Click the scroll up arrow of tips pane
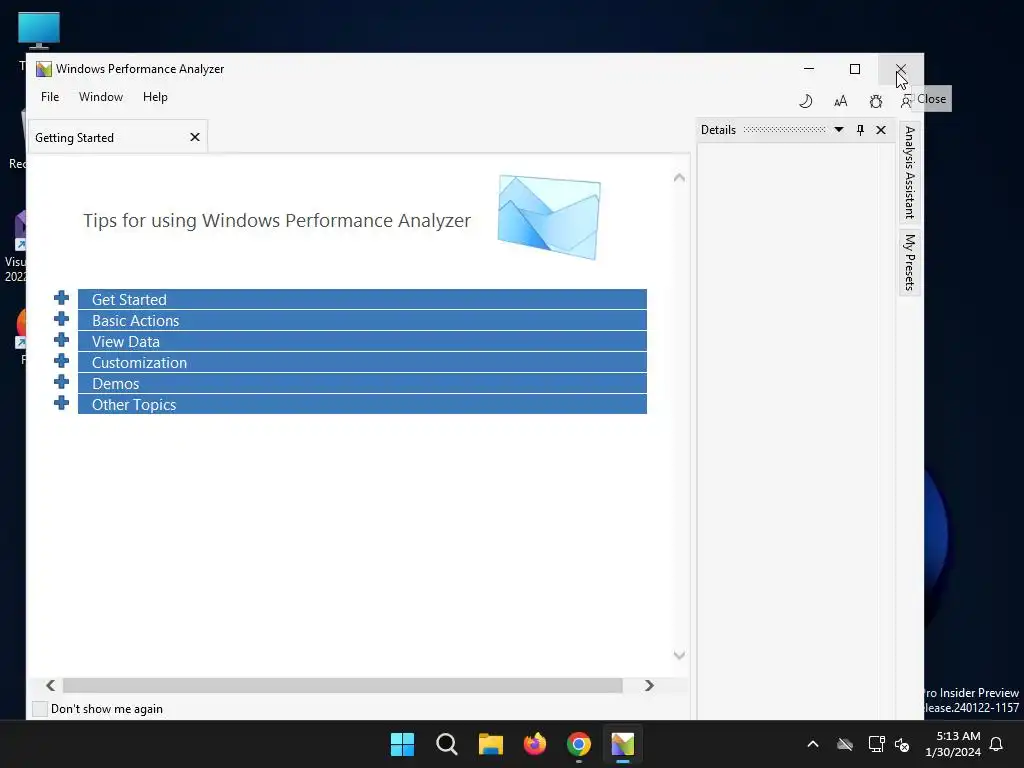Image resolution: width=1024 pixels, height=768 pixels. 679,178
